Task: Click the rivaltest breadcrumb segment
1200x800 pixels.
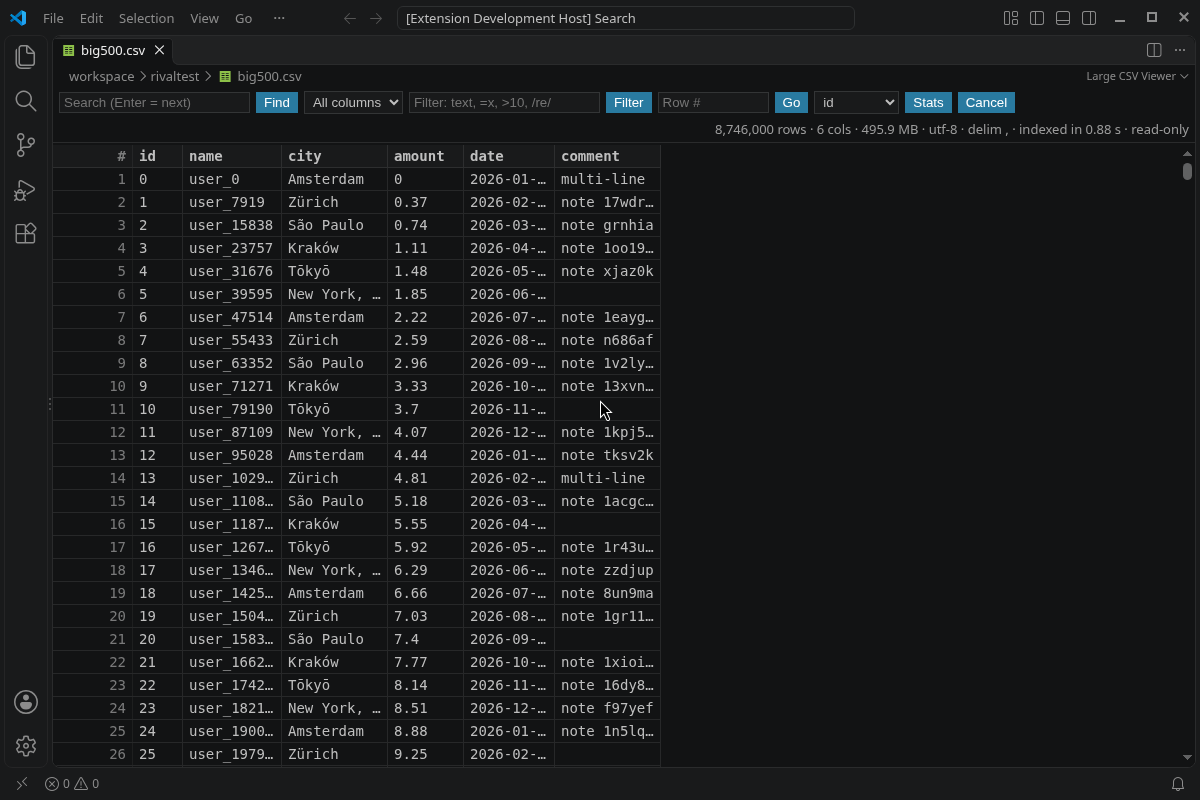Action: pos(175,76)
